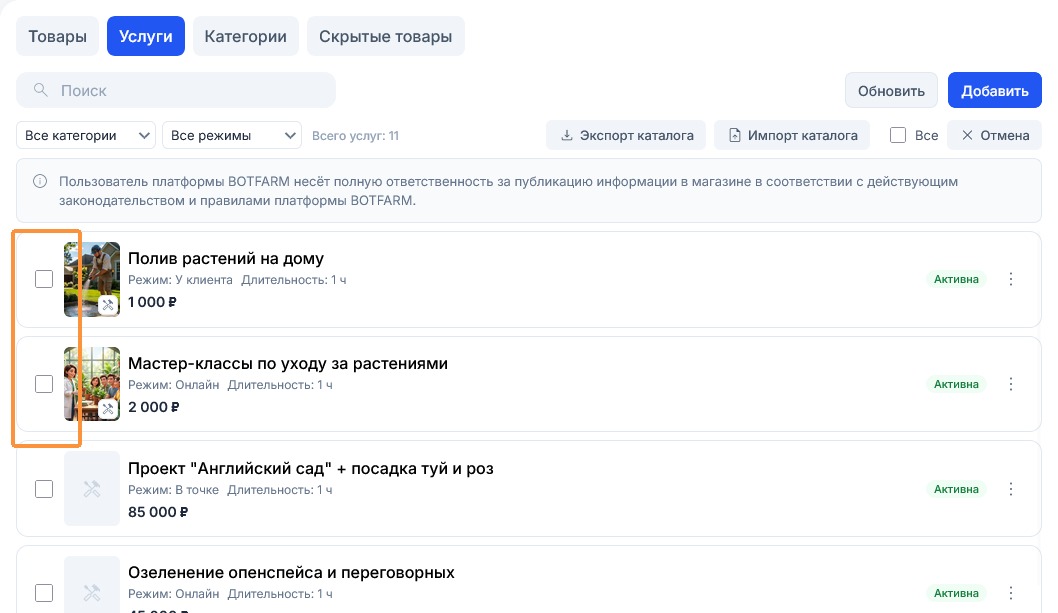Open the Категории tab
This screenshot has width=1058, height=613.
click(246, 36)
